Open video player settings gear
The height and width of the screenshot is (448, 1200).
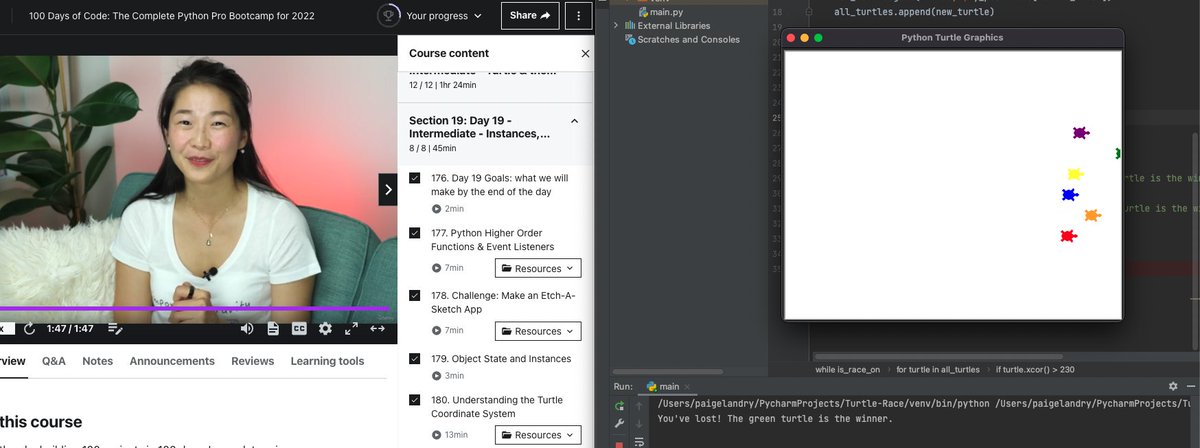325,328
